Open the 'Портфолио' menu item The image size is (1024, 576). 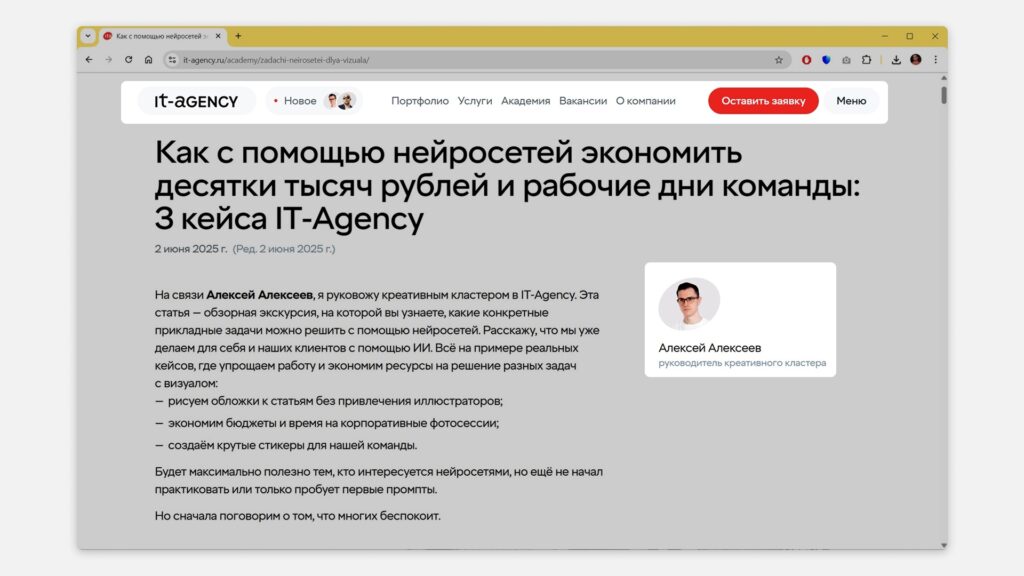[420, 101]
